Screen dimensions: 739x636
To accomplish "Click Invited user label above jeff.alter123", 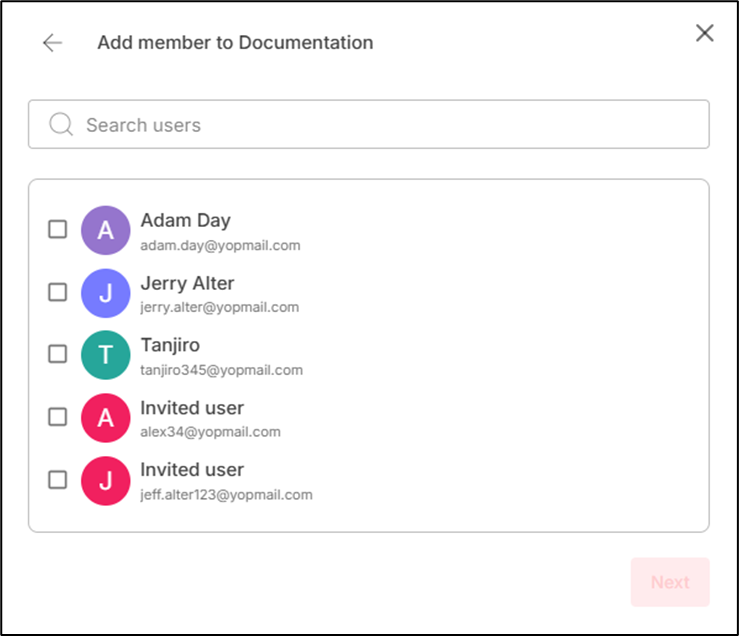I will 192,470.
